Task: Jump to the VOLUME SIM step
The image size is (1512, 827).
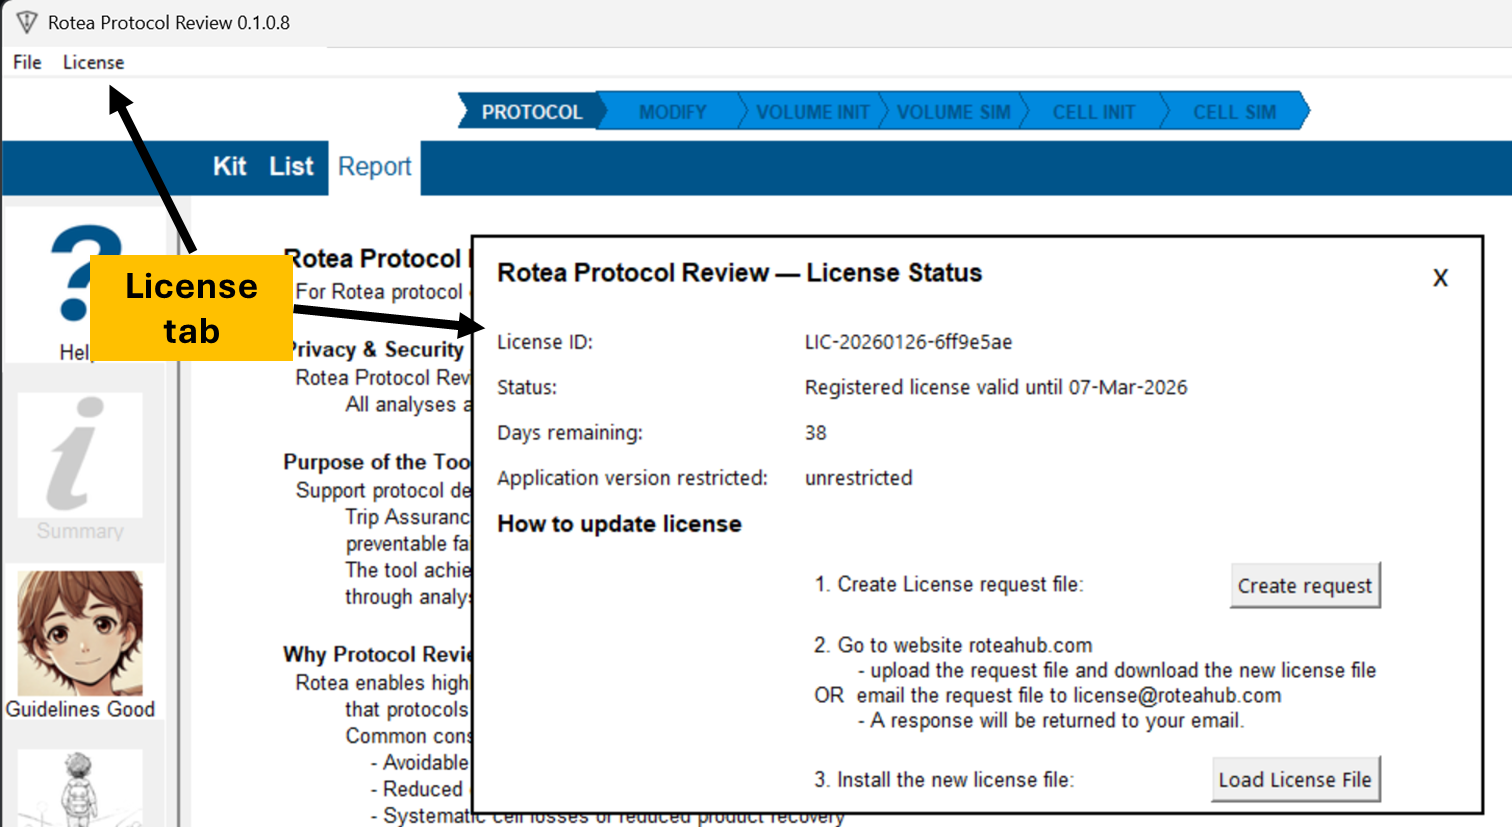Action: tap(953, 112)
